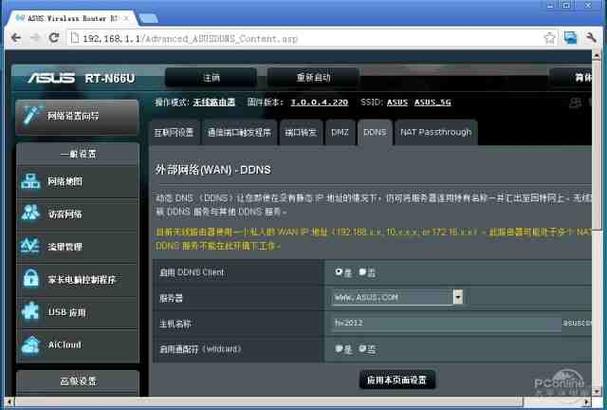Apply settings with 应用本页面设置 button
607x410 pixels.
pos(397,380)
